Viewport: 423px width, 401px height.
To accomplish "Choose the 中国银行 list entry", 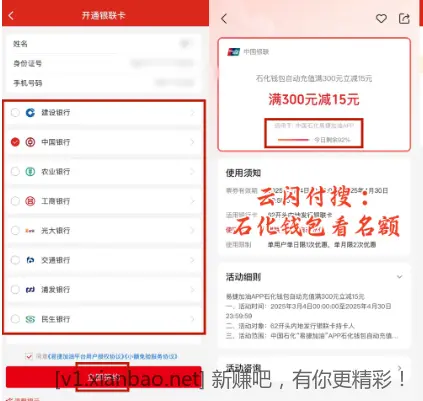I will (104, 142).
